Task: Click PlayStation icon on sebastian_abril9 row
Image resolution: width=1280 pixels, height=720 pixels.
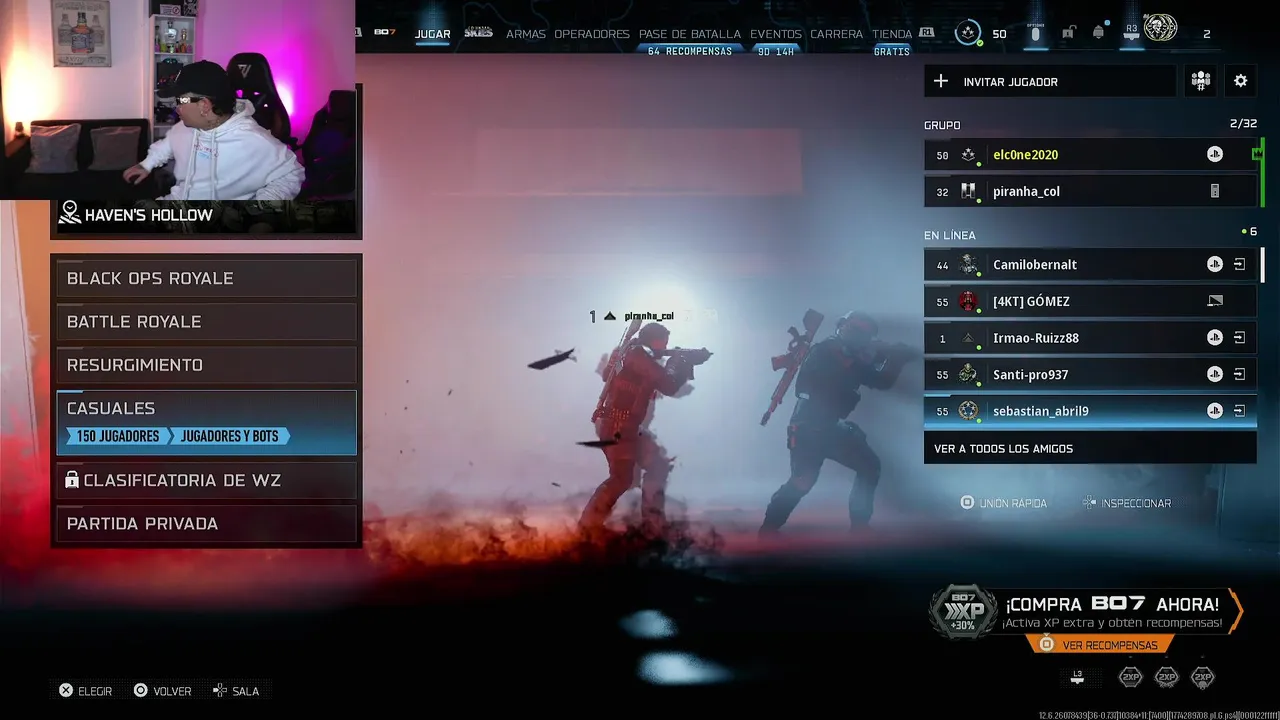Action: [1214, 411]
